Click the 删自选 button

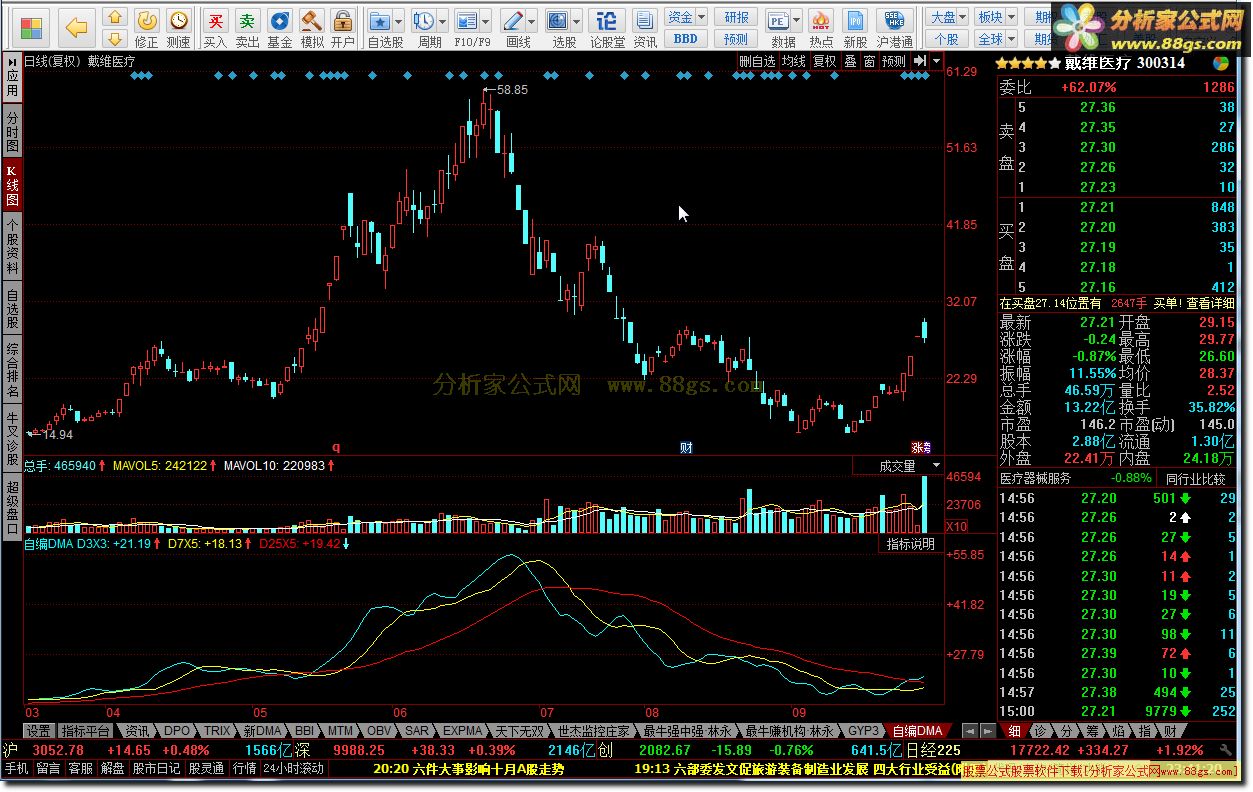click(757, 61)
